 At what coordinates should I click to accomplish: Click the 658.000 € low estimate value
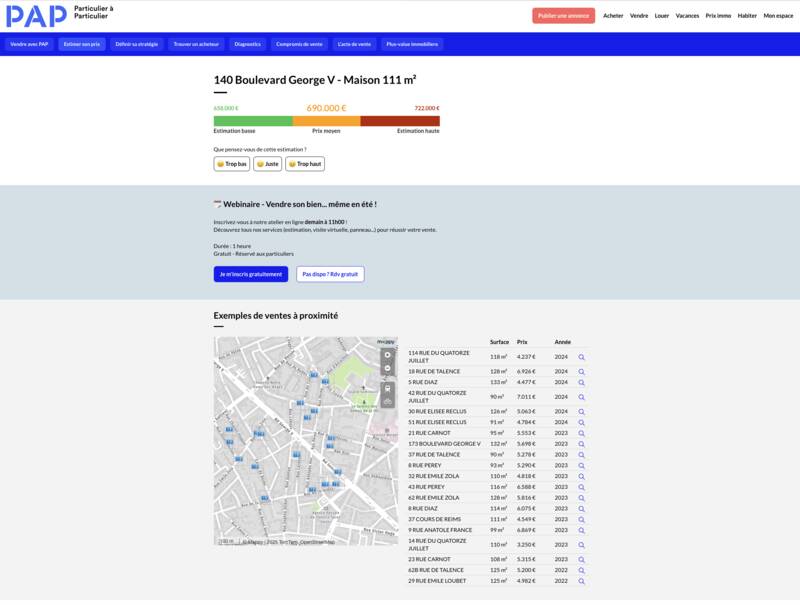(x=226, y=108)
